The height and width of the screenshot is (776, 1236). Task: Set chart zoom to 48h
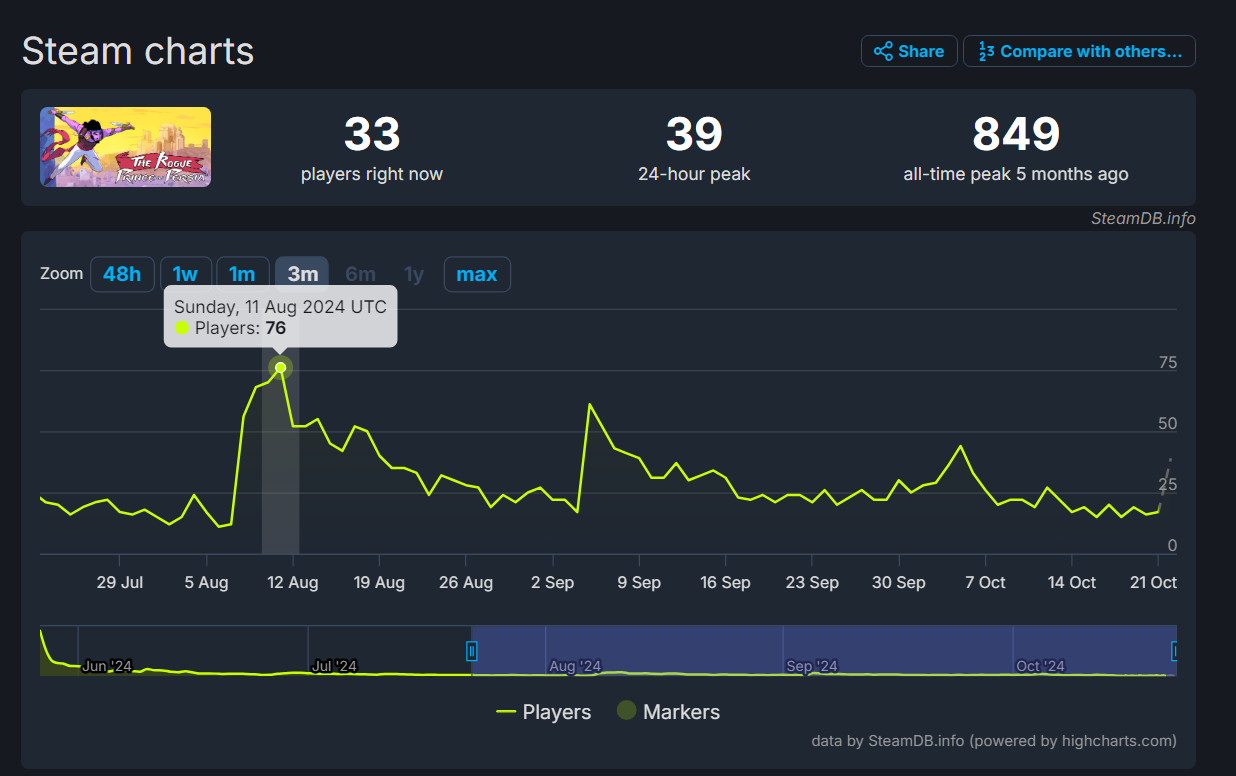[x=122, y=274]
